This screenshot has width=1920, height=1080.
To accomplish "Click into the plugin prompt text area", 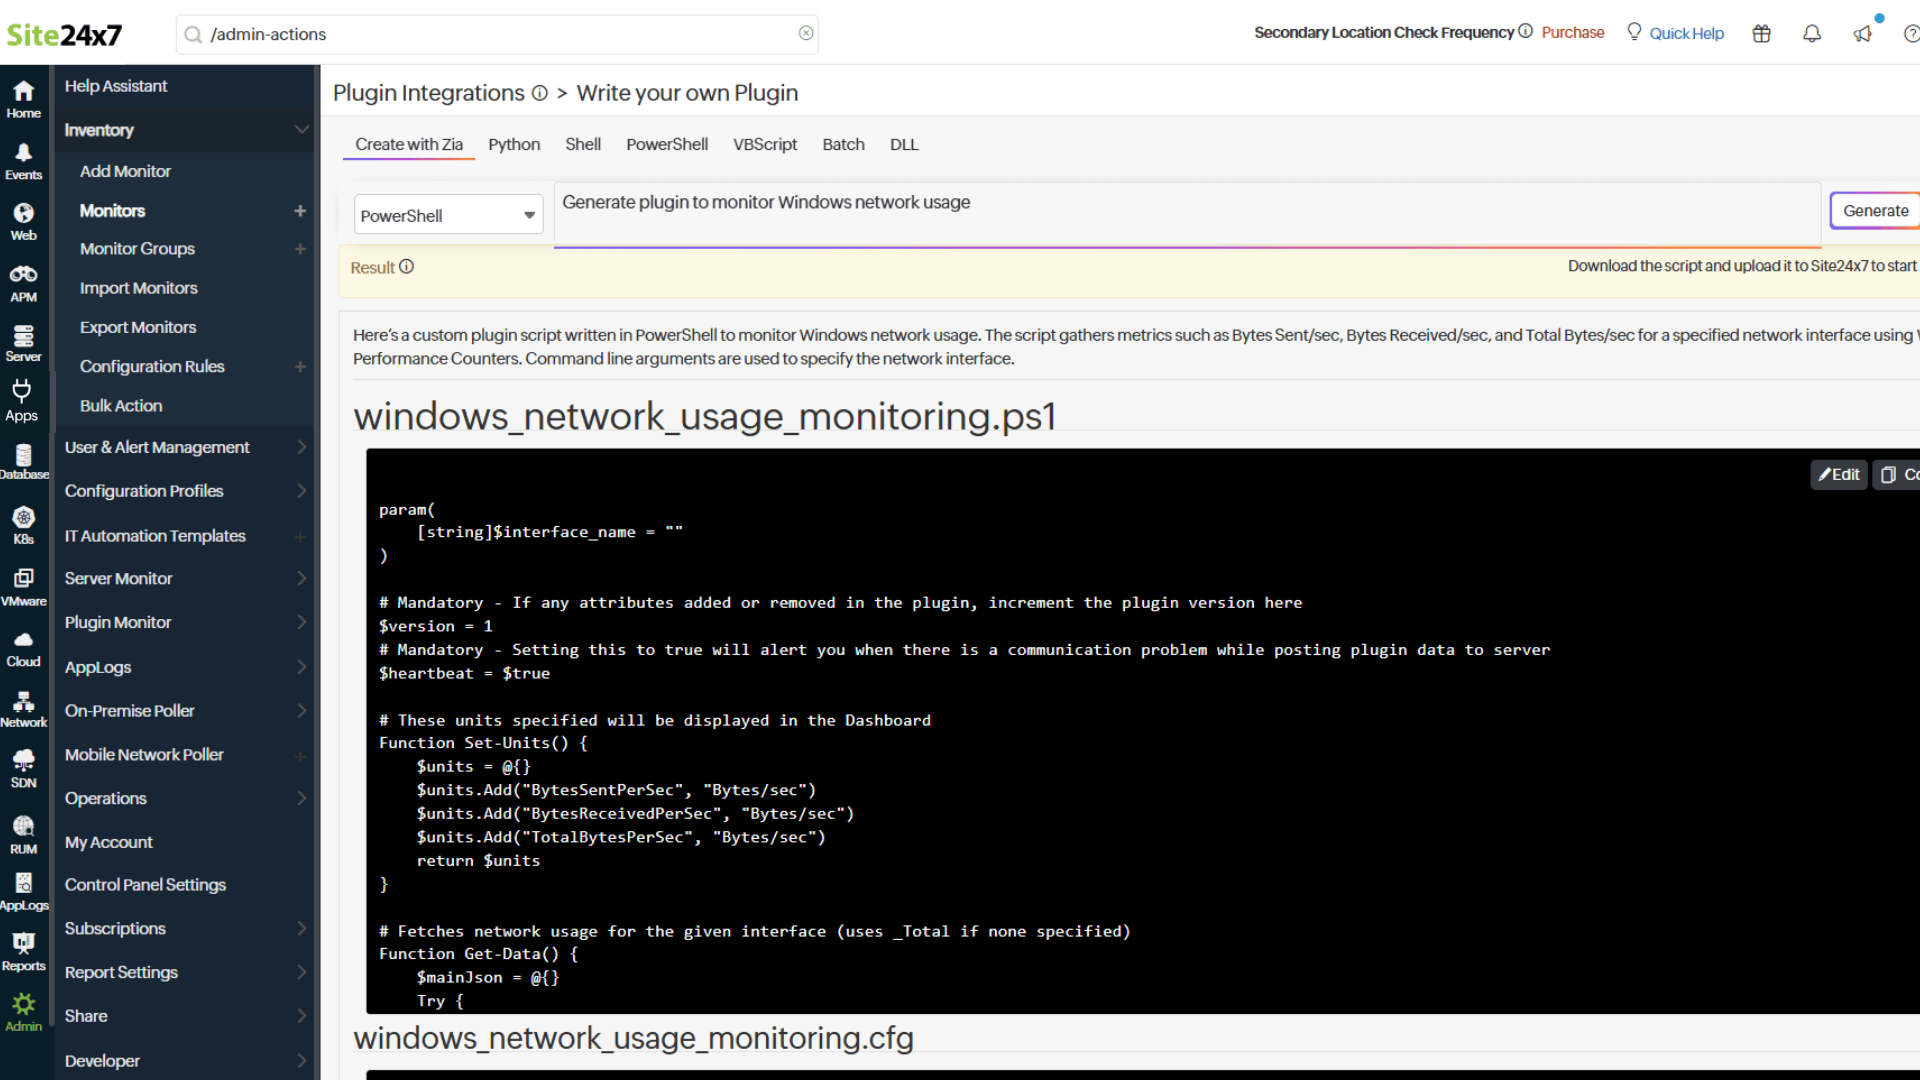I will (1187, 215).
